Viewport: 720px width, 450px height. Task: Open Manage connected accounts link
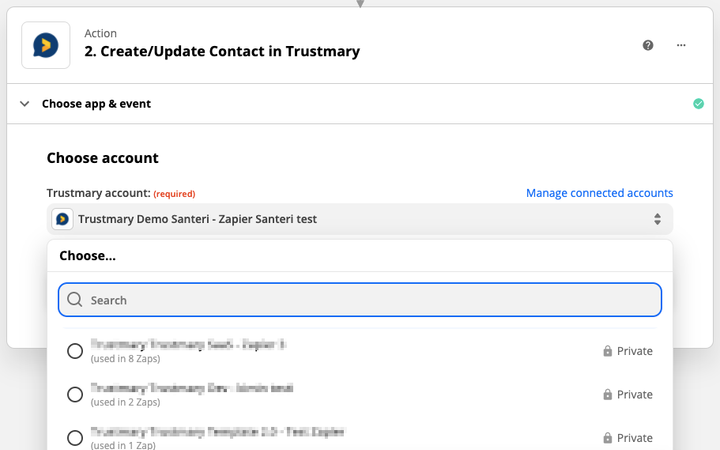[599, 193]
